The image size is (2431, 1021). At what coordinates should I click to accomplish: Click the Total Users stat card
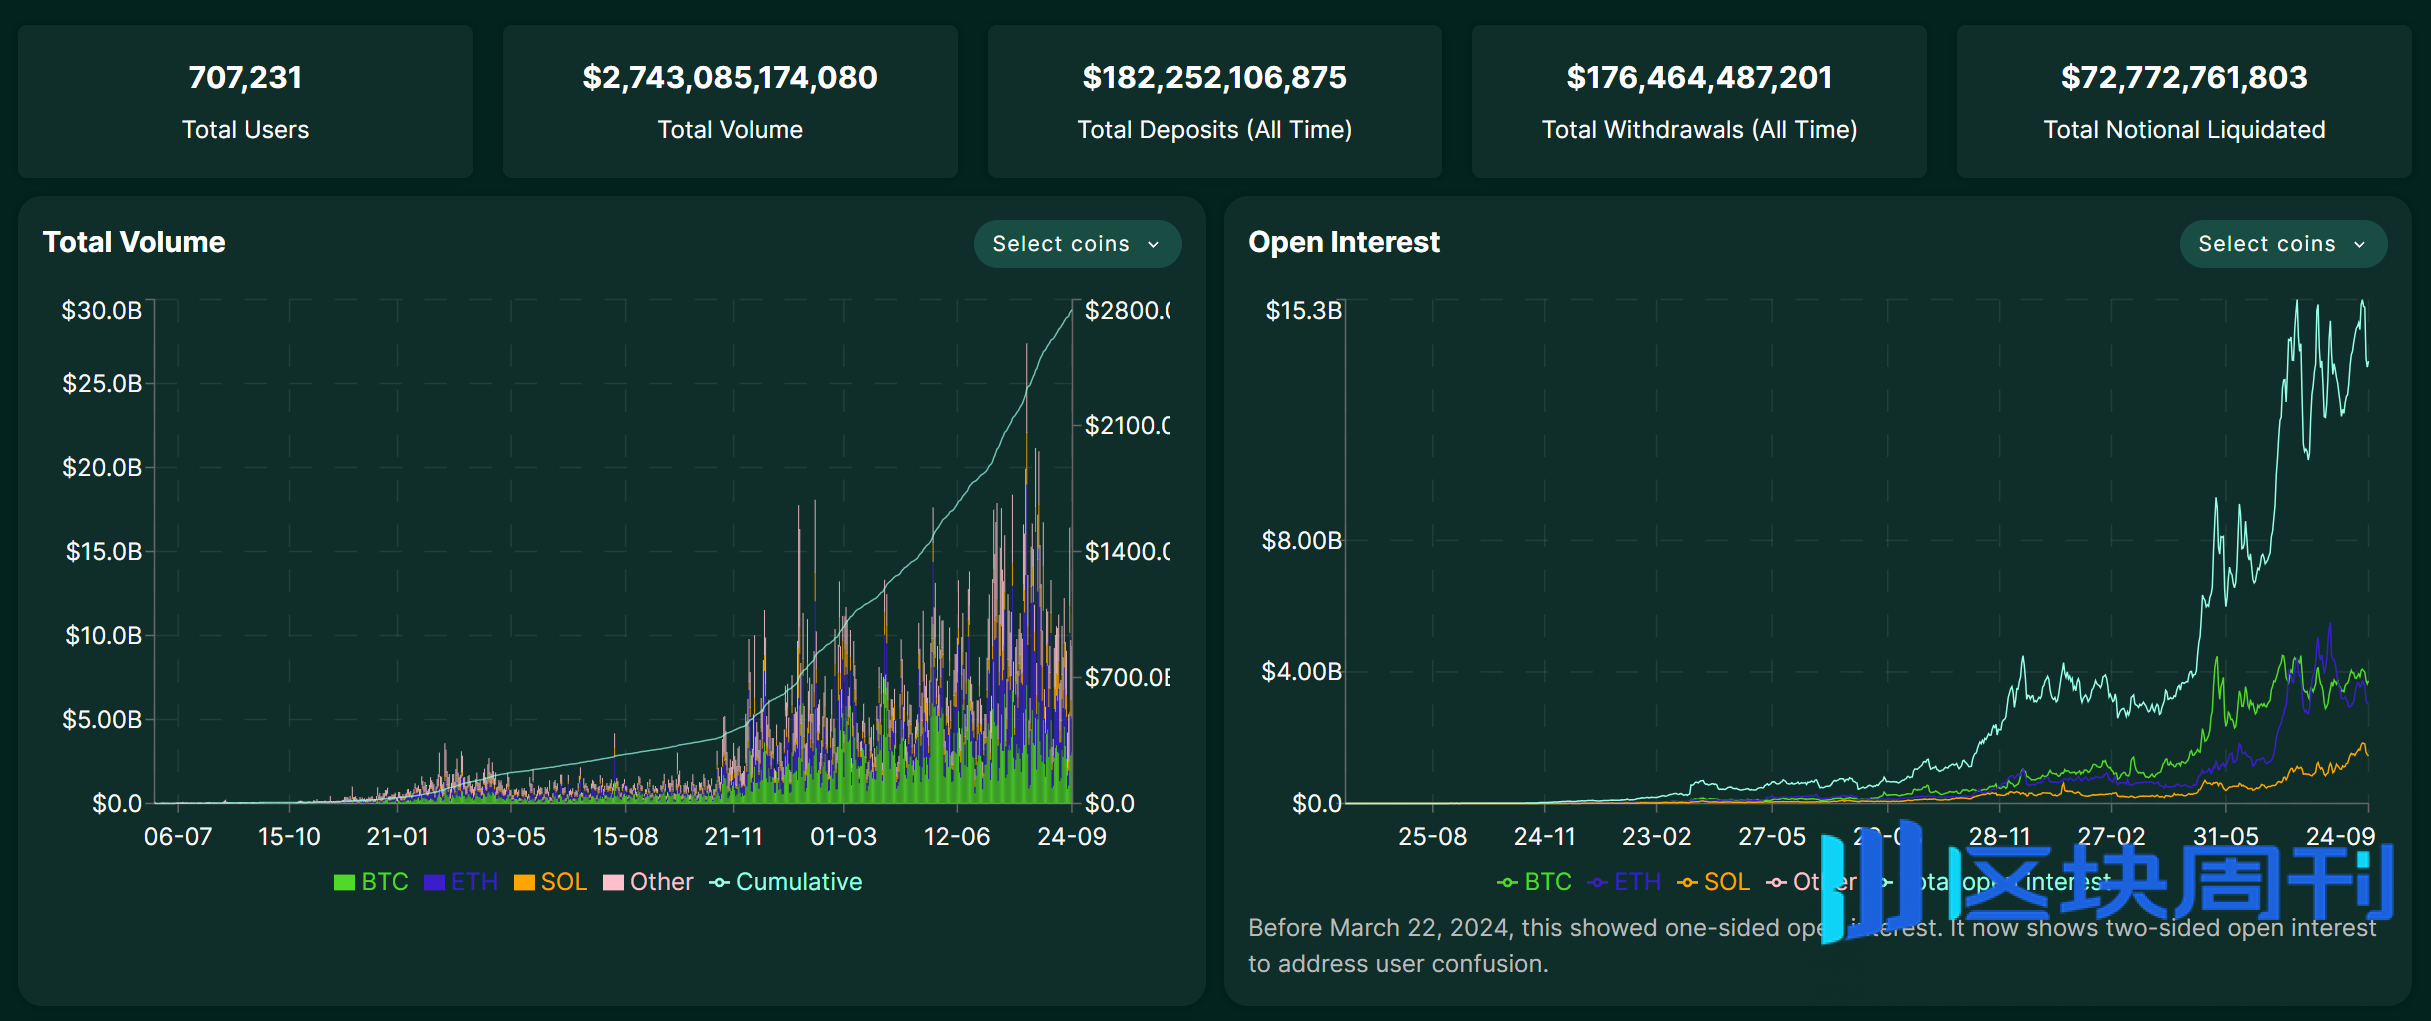coord(245,102)
